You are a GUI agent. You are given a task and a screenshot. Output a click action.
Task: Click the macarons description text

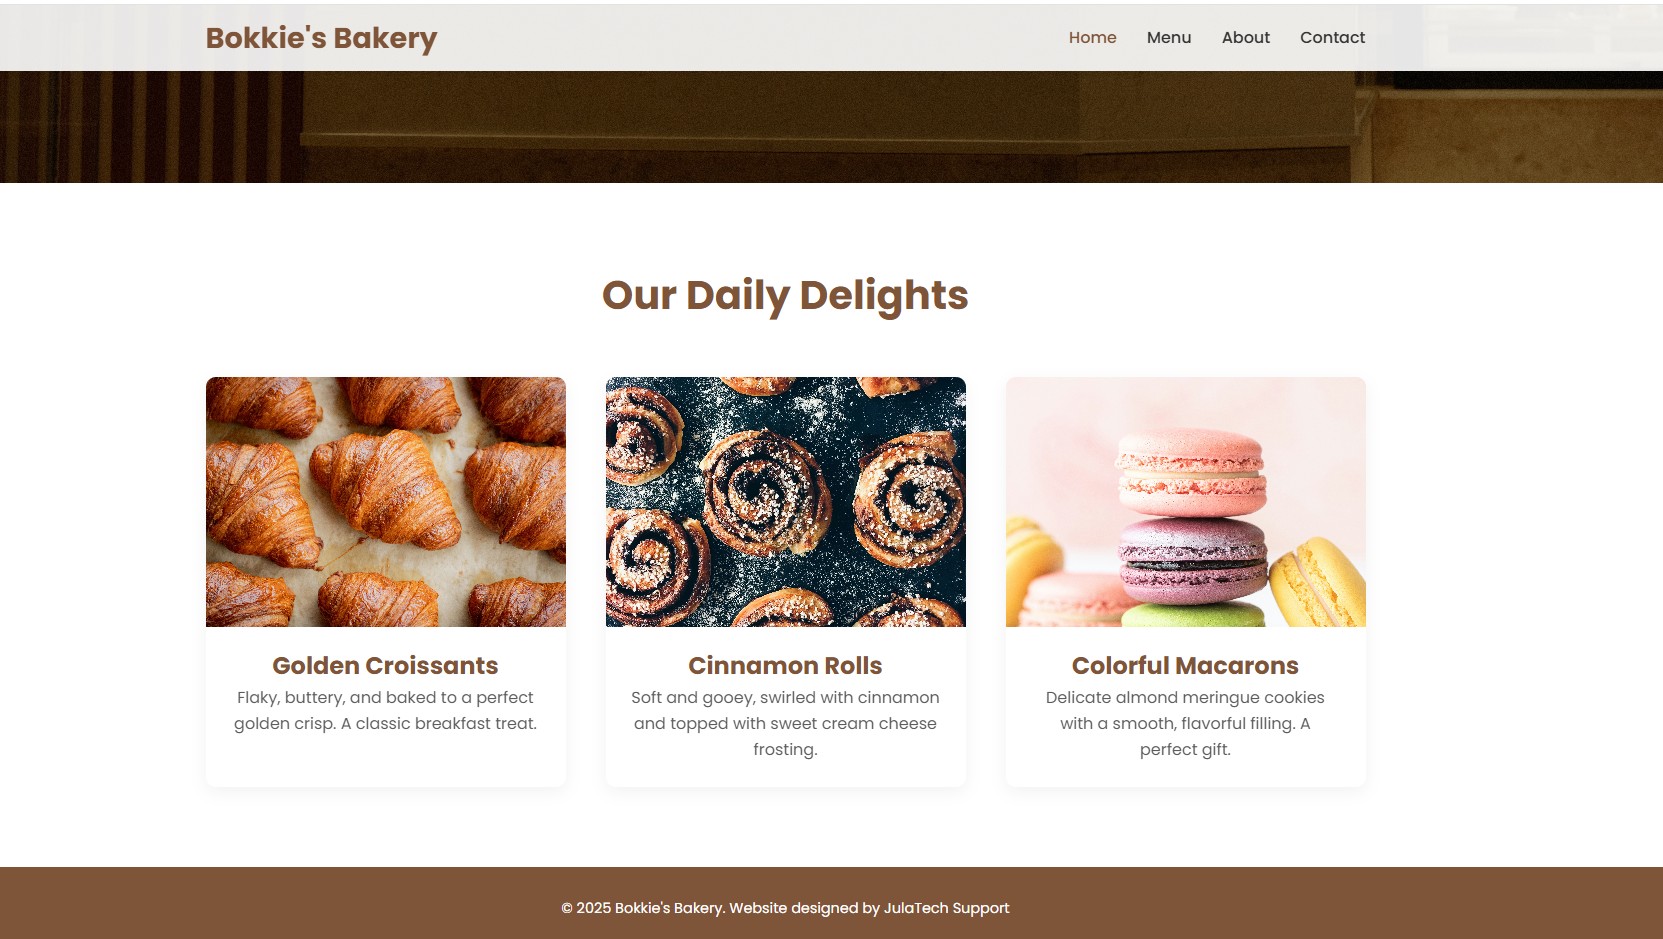point(1185,723)
